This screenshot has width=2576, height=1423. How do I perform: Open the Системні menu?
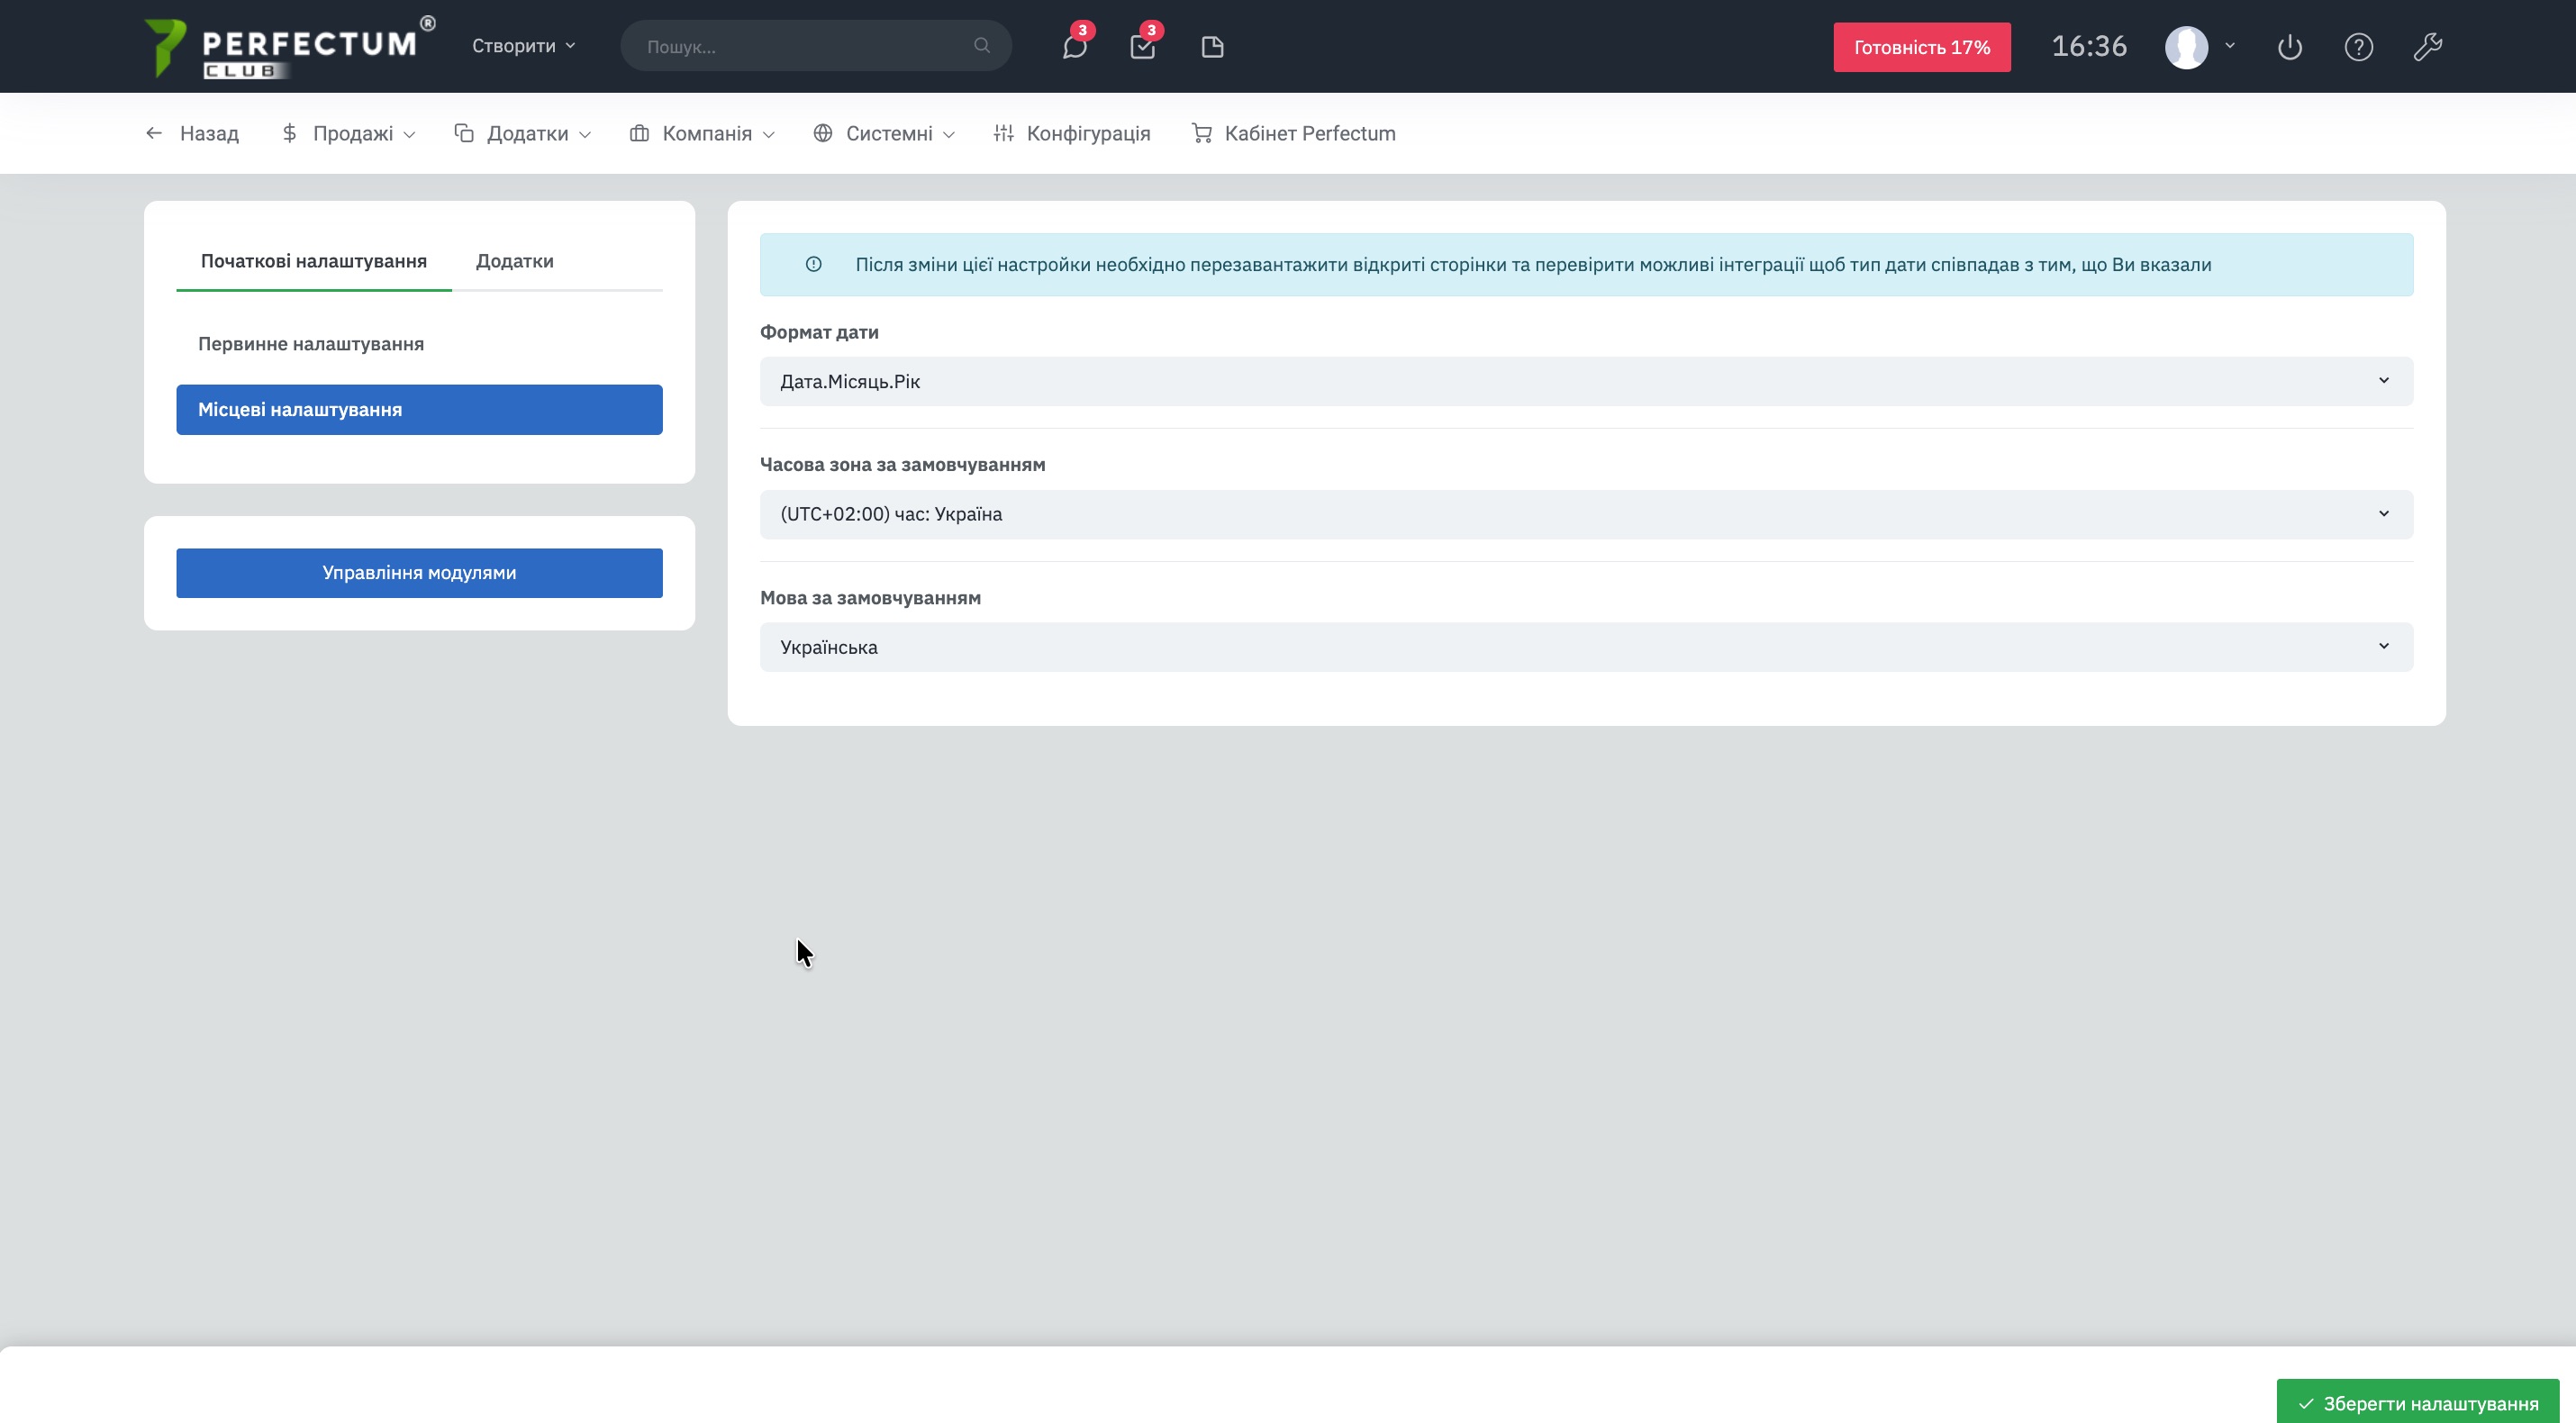click(884, 133)
